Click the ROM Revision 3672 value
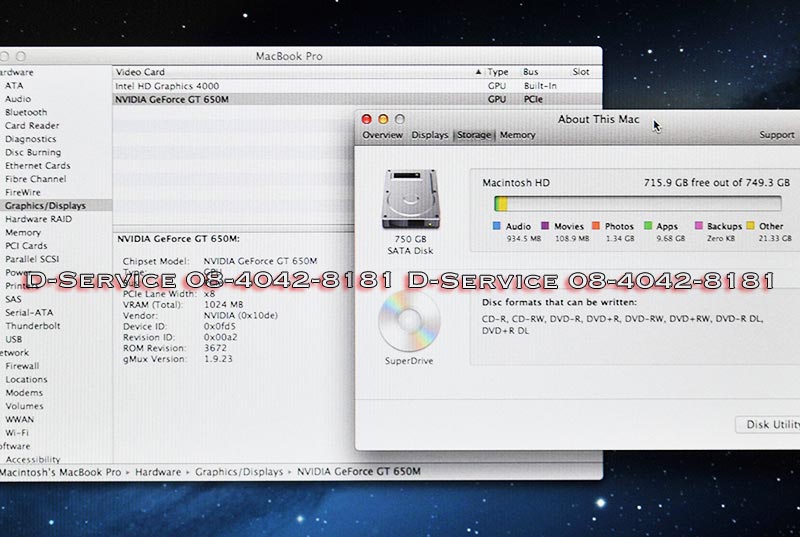The height and width of the screenshot is (537, 800). [x=215, y=348]
